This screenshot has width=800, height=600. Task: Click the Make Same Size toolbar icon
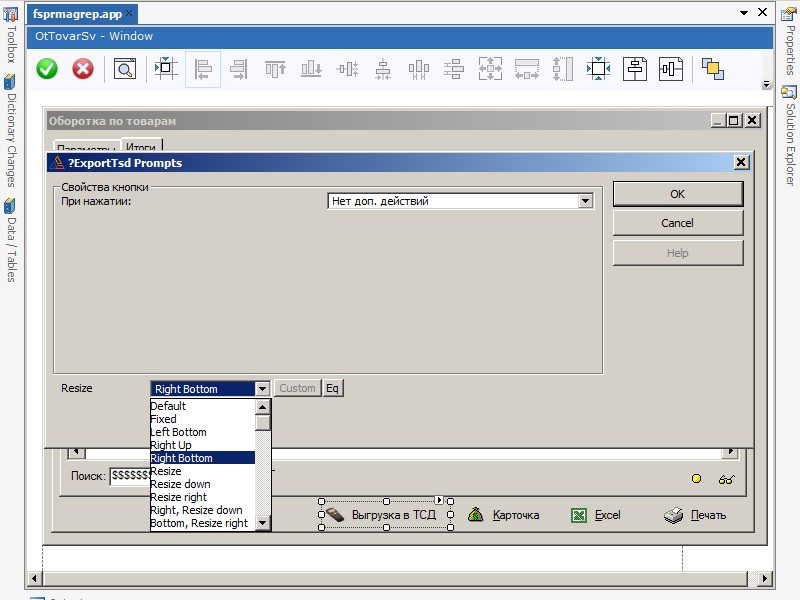tap(490, 69)
